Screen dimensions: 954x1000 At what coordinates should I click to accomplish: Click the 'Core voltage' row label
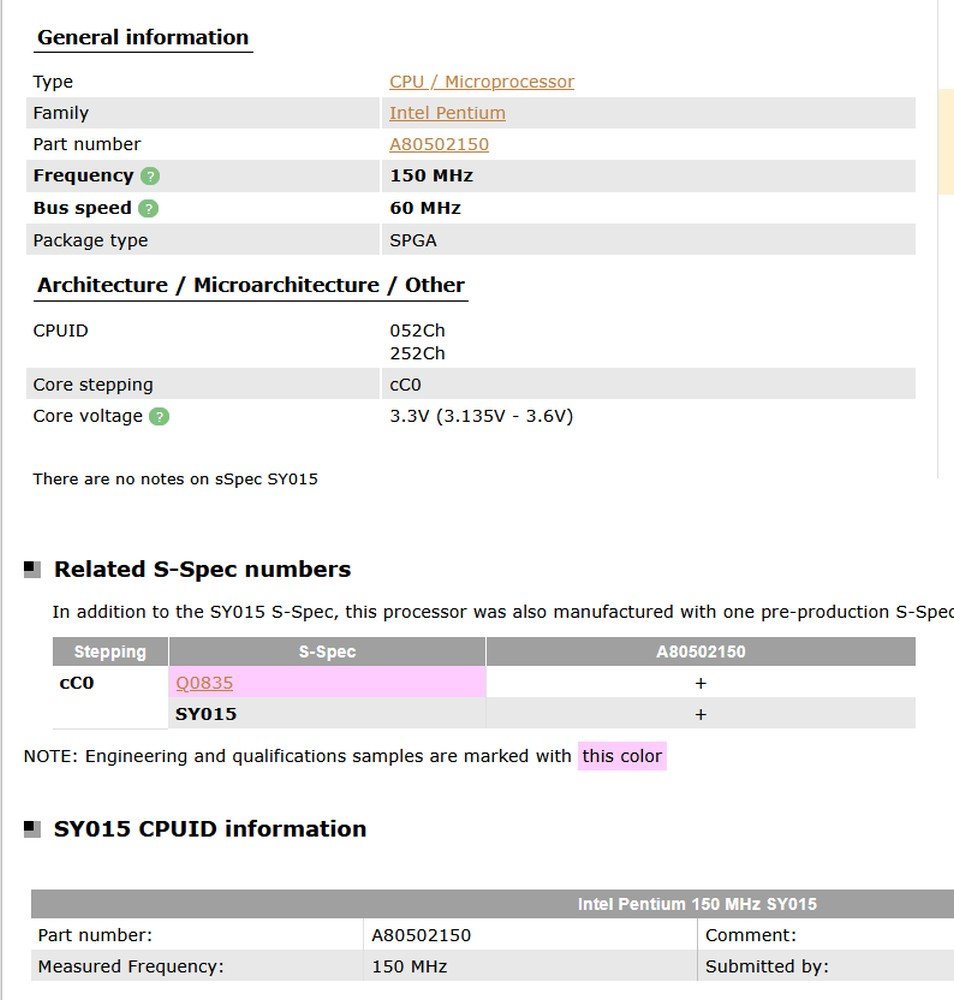pyautogui.click(x=88, y=416)
